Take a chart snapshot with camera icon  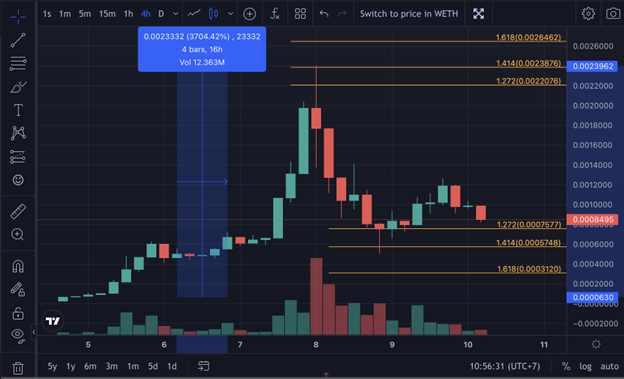pos(613,14)
